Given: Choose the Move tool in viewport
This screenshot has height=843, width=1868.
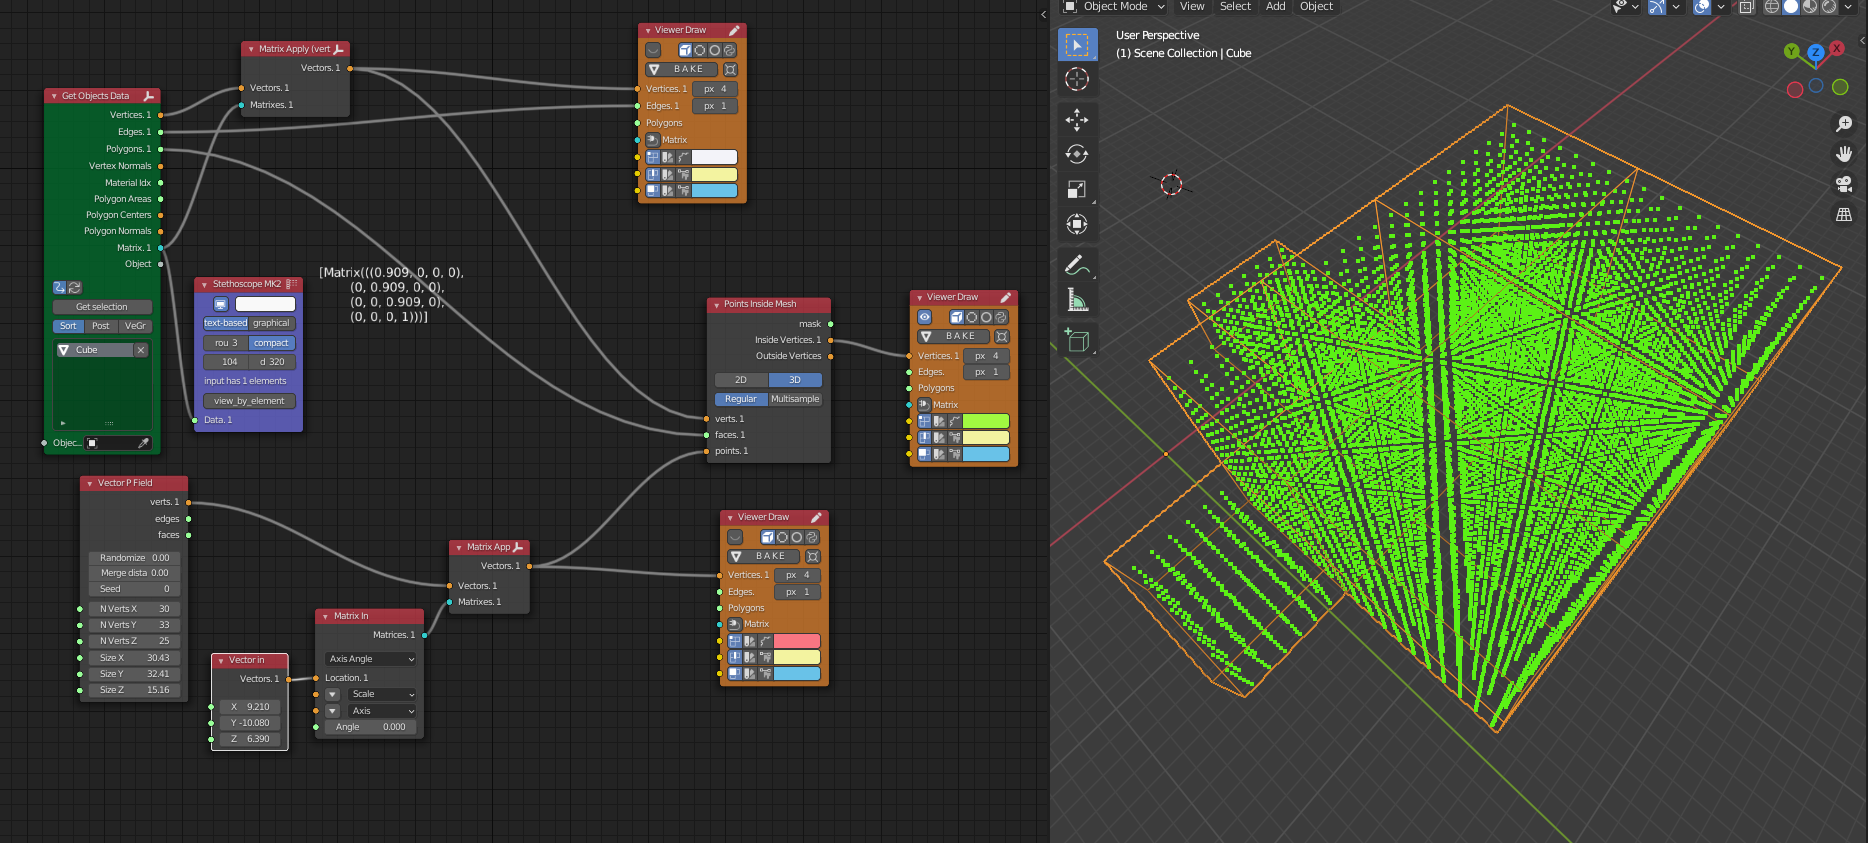Looking at the screenshot, I should coord(1077,120).
